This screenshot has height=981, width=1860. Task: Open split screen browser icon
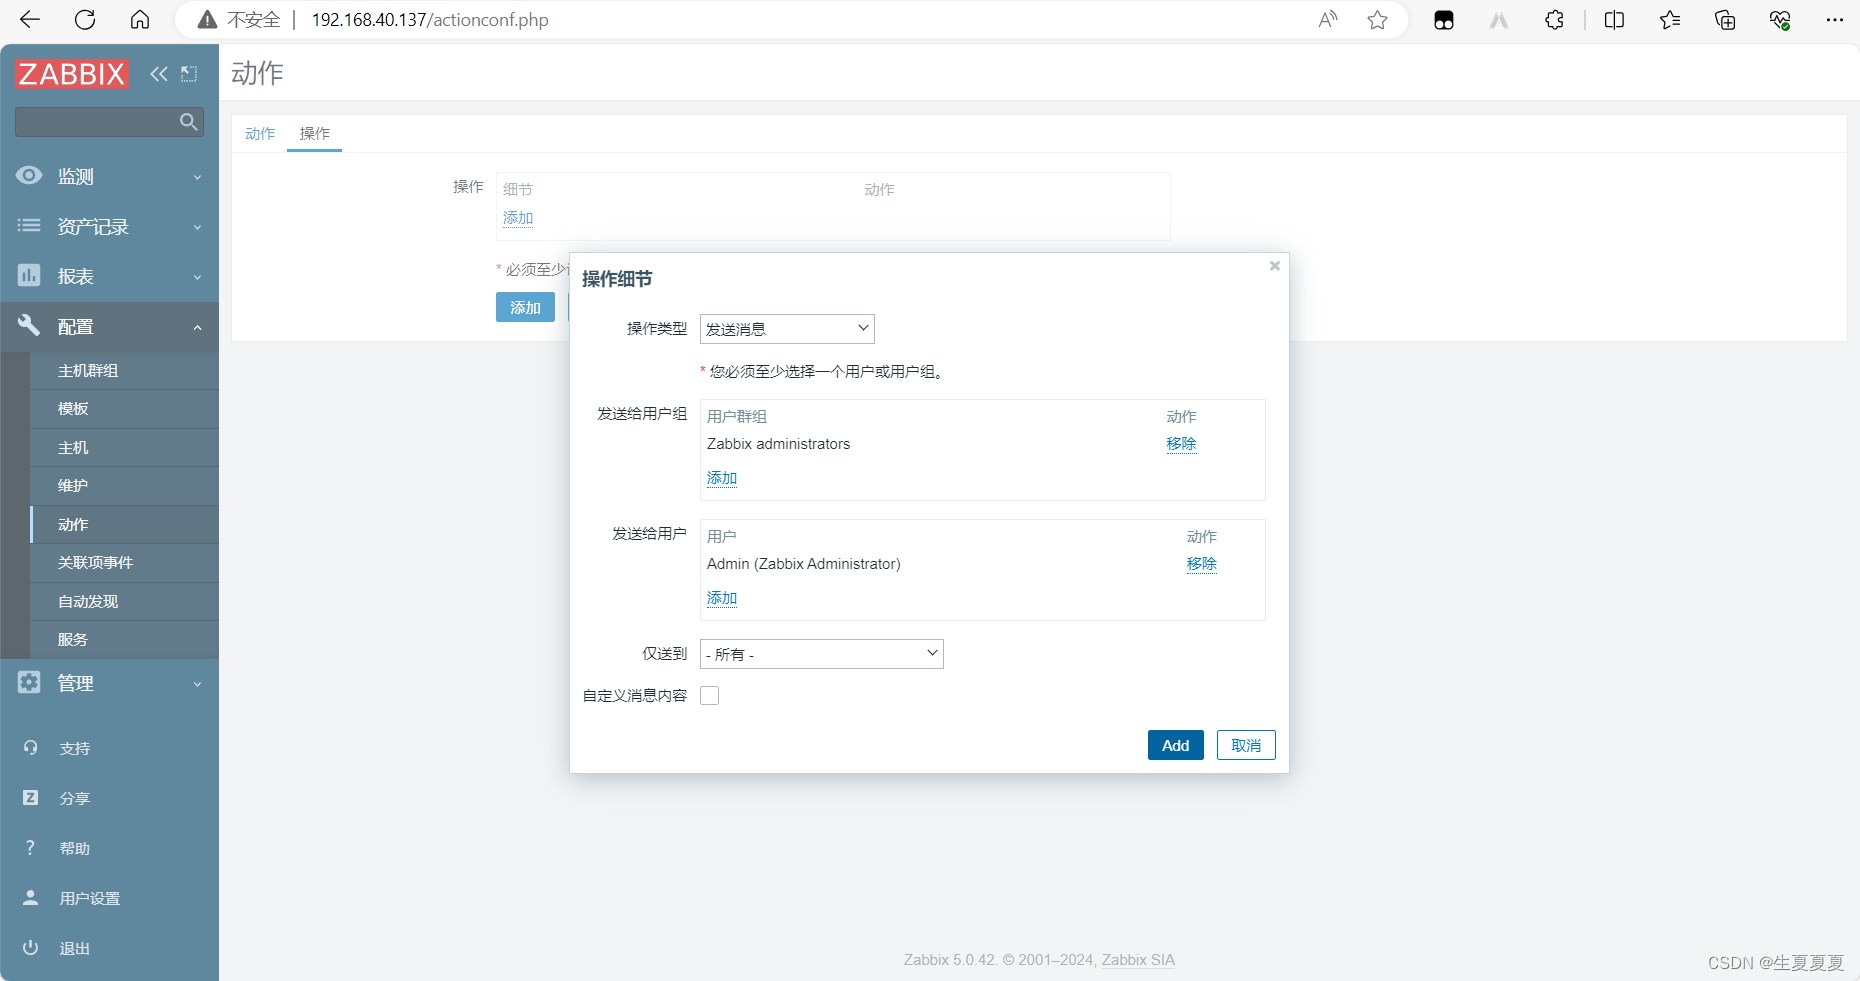1614,20
